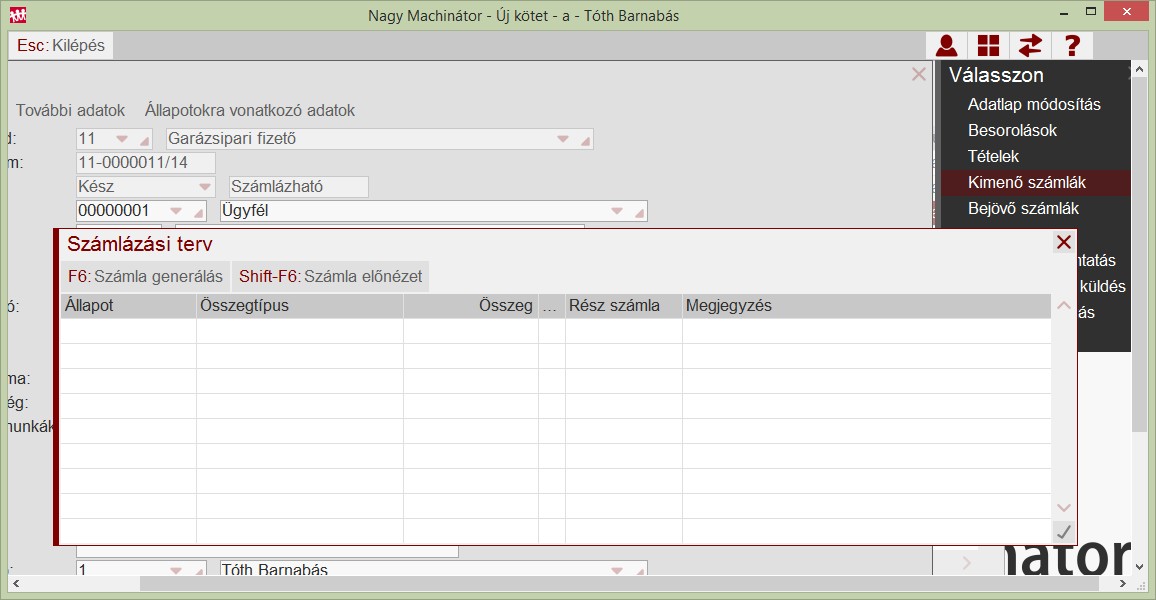
Task: Click up arrow of right vertical scrollbar
Action: (1139, 69)
